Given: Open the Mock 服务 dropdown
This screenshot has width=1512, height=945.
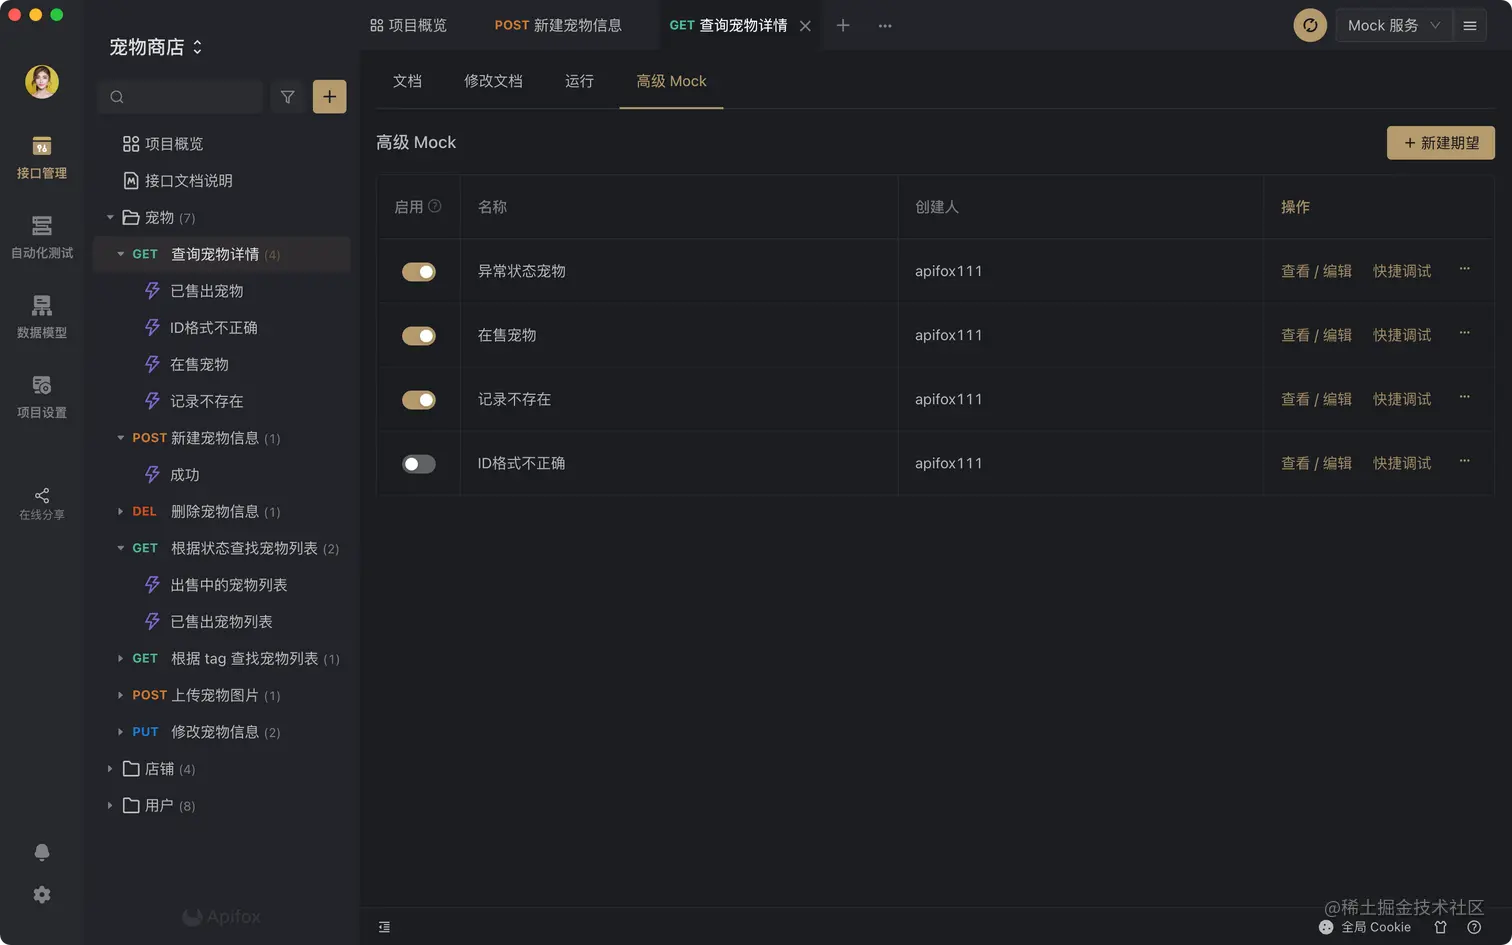Looking at the screenshot, I should point(1392,25).
